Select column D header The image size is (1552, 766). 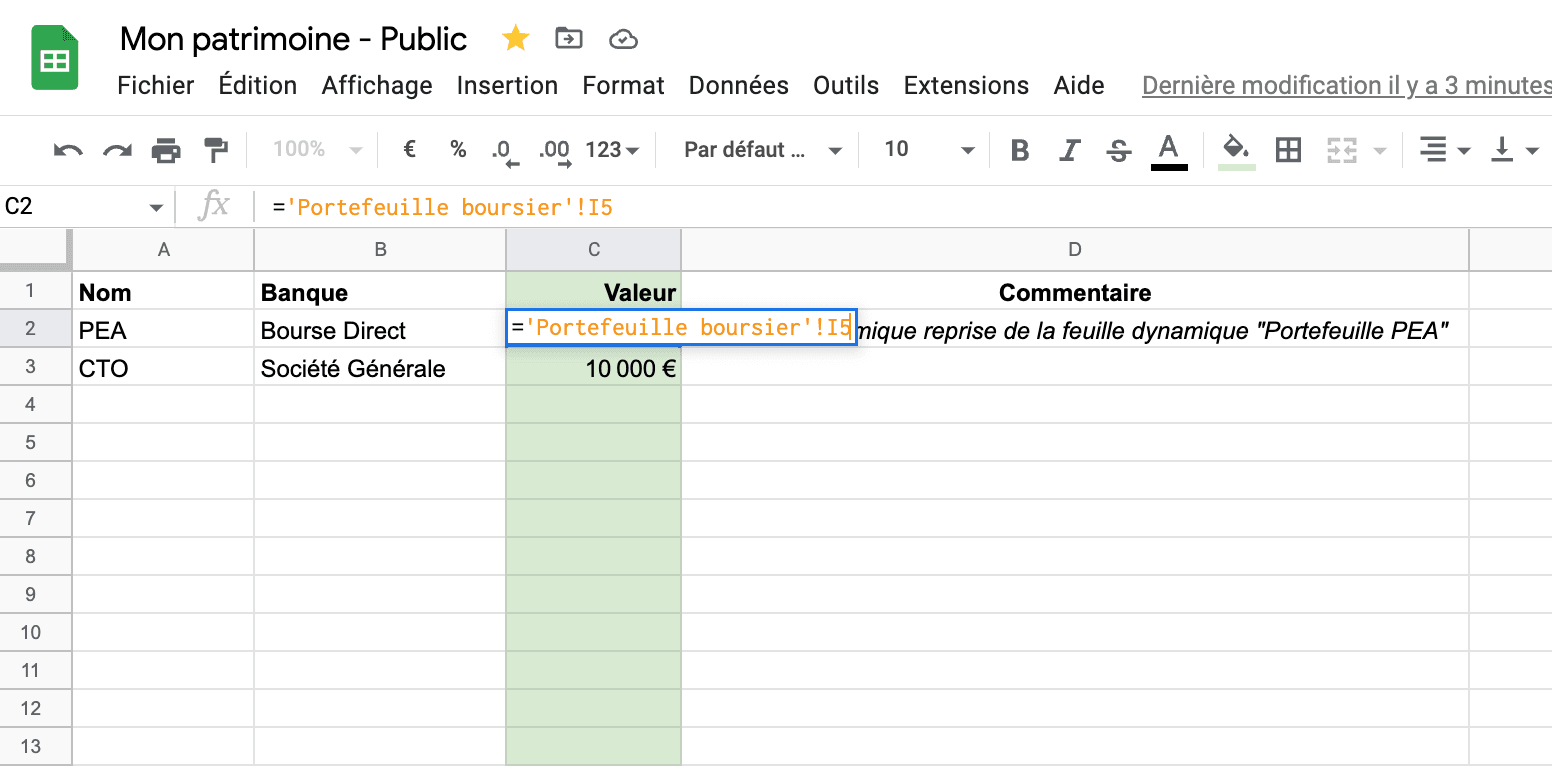click(x=1075, y=250)
